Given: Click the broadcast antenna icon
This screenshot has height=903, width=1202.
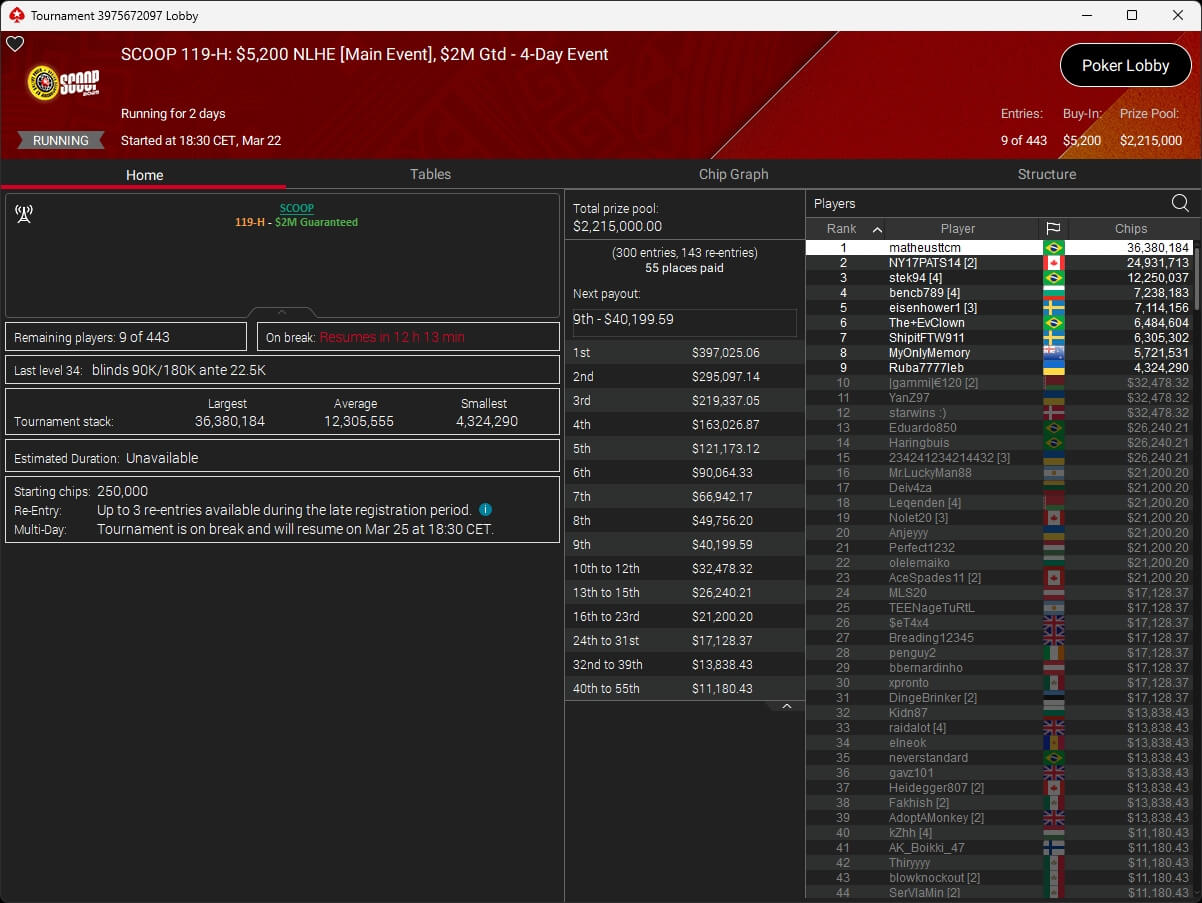Looking at the screenshot, I should [24, 213].
